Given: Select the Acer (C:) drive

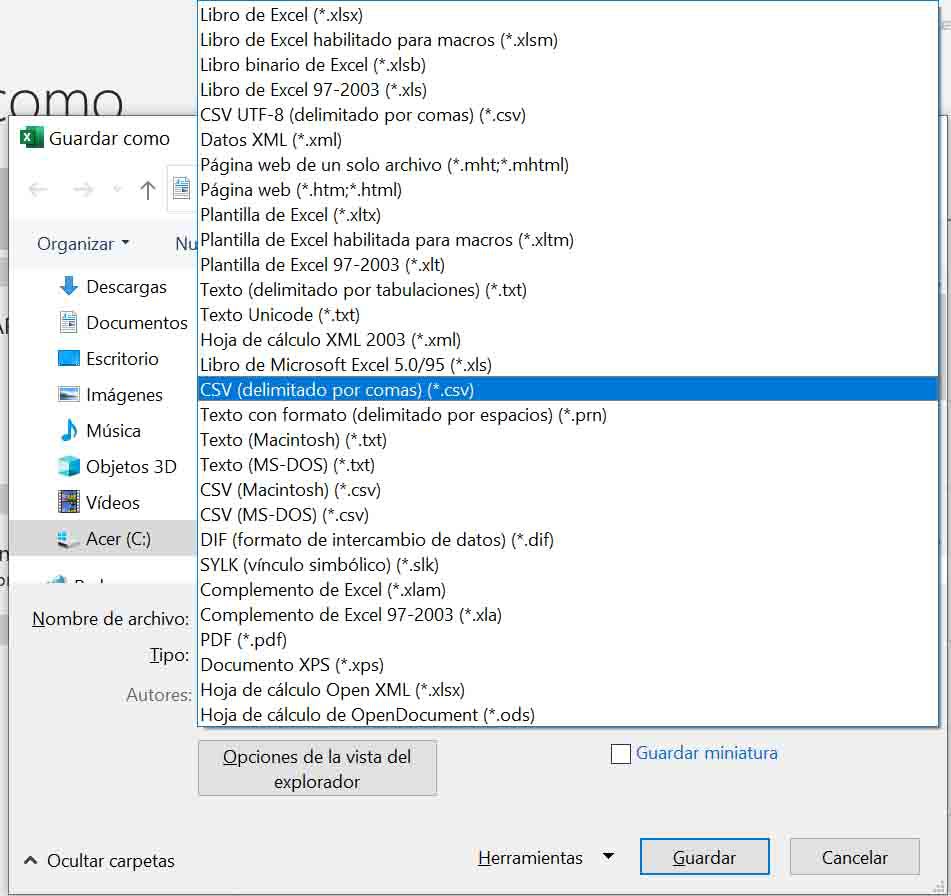Looking at the screenshot, I should [118, 539].
